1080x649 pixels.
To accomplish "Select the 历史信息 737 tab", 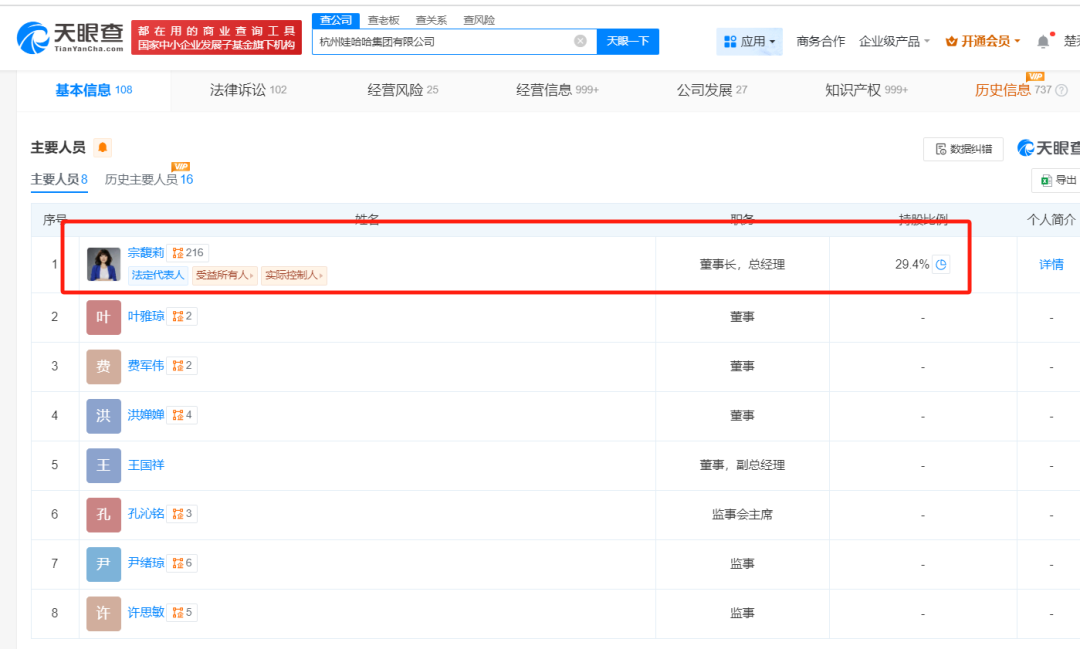I will 1013,90.
